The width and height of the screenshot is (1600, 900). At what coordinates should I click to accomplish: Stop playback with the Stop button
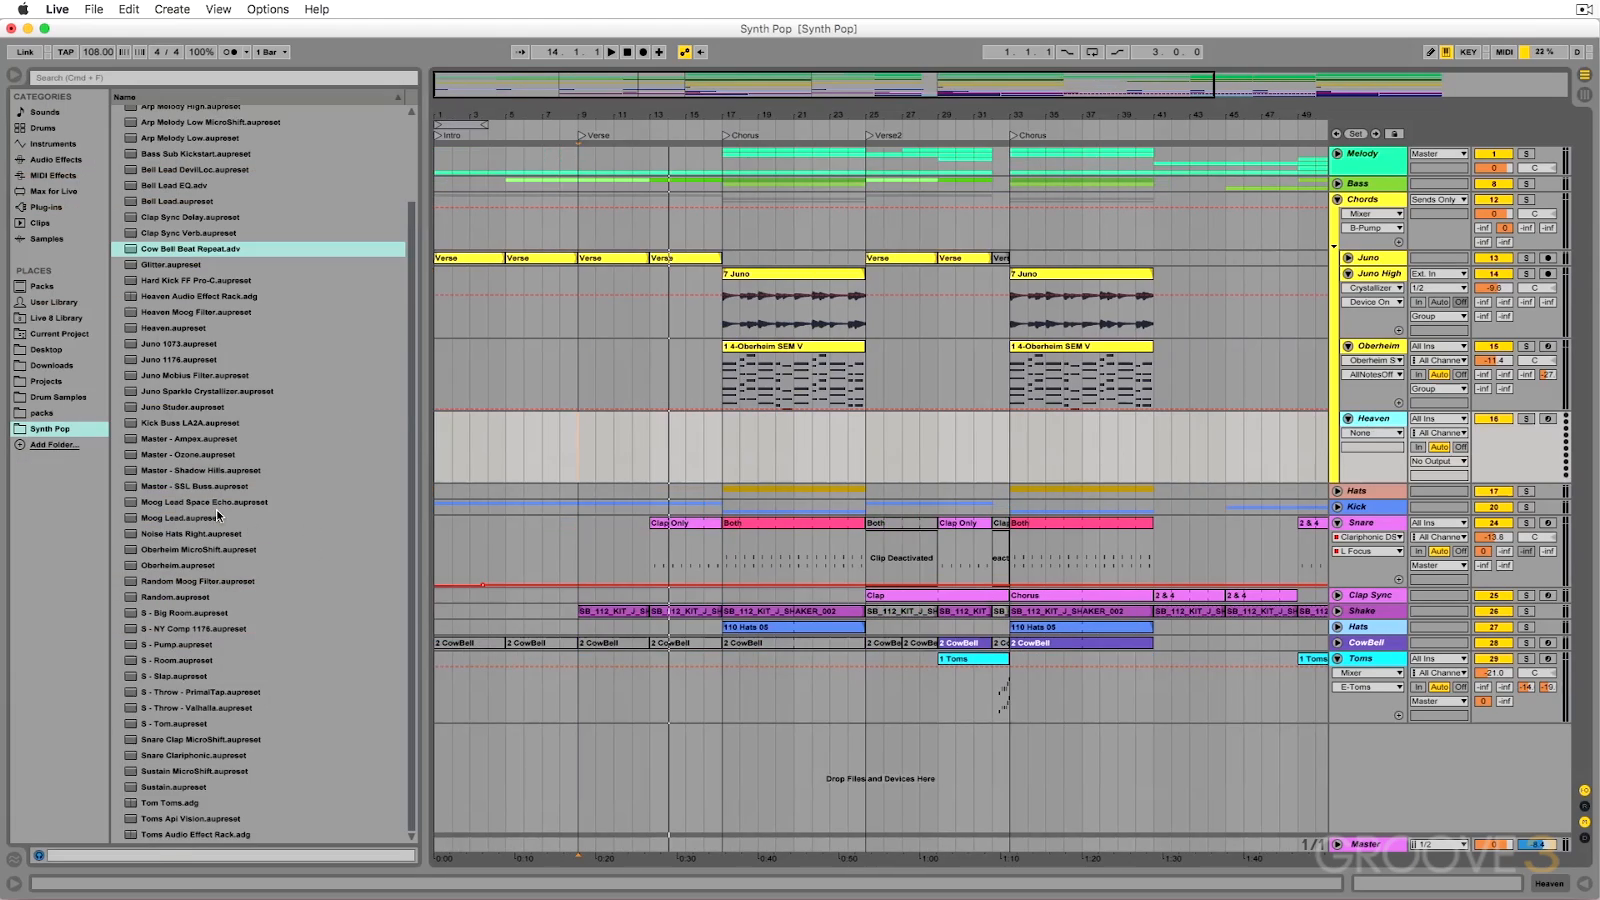[x=628, y=52]
